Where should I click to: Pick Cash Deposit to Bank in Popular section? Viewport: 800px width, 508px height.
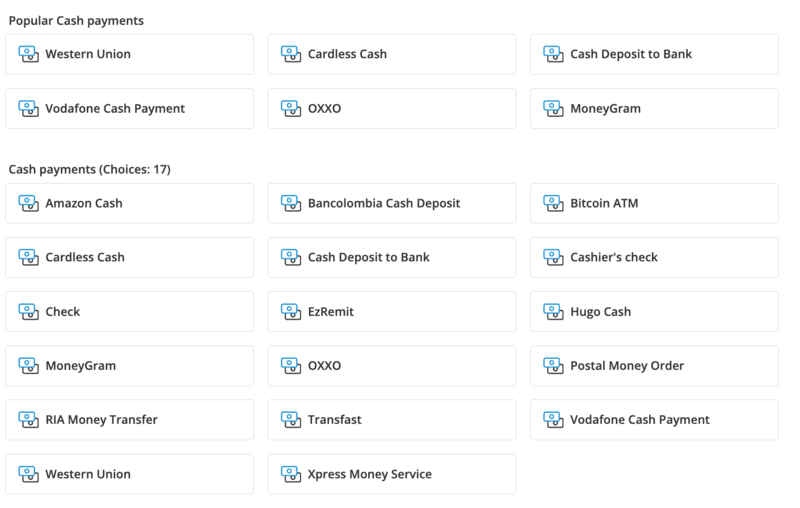tap(654, 54)
